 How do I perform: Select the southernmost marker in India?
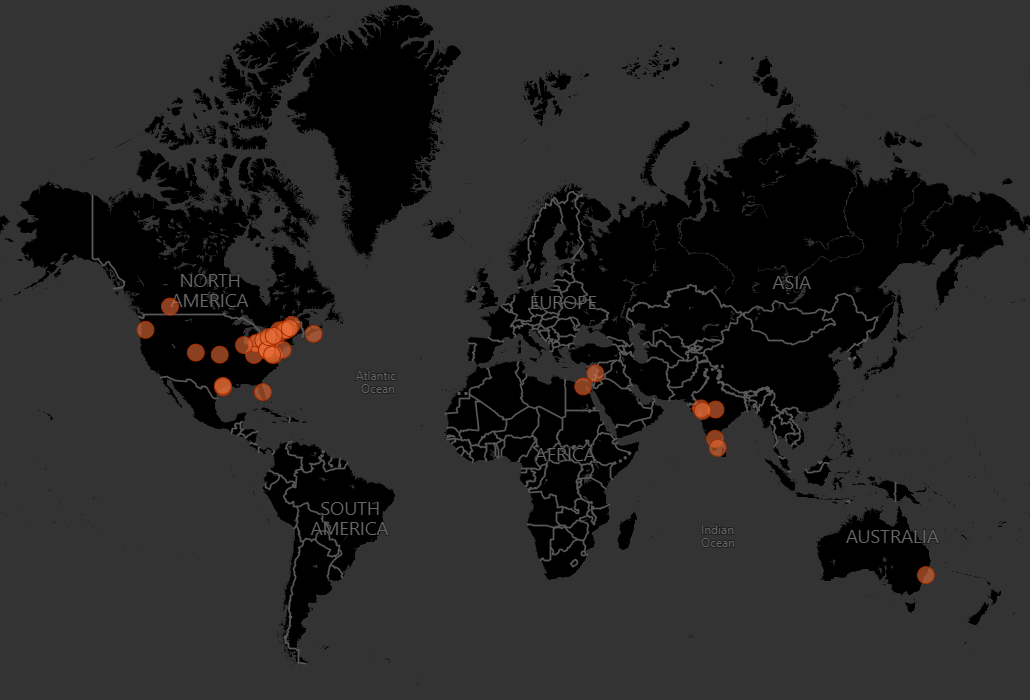pos(717,448)
